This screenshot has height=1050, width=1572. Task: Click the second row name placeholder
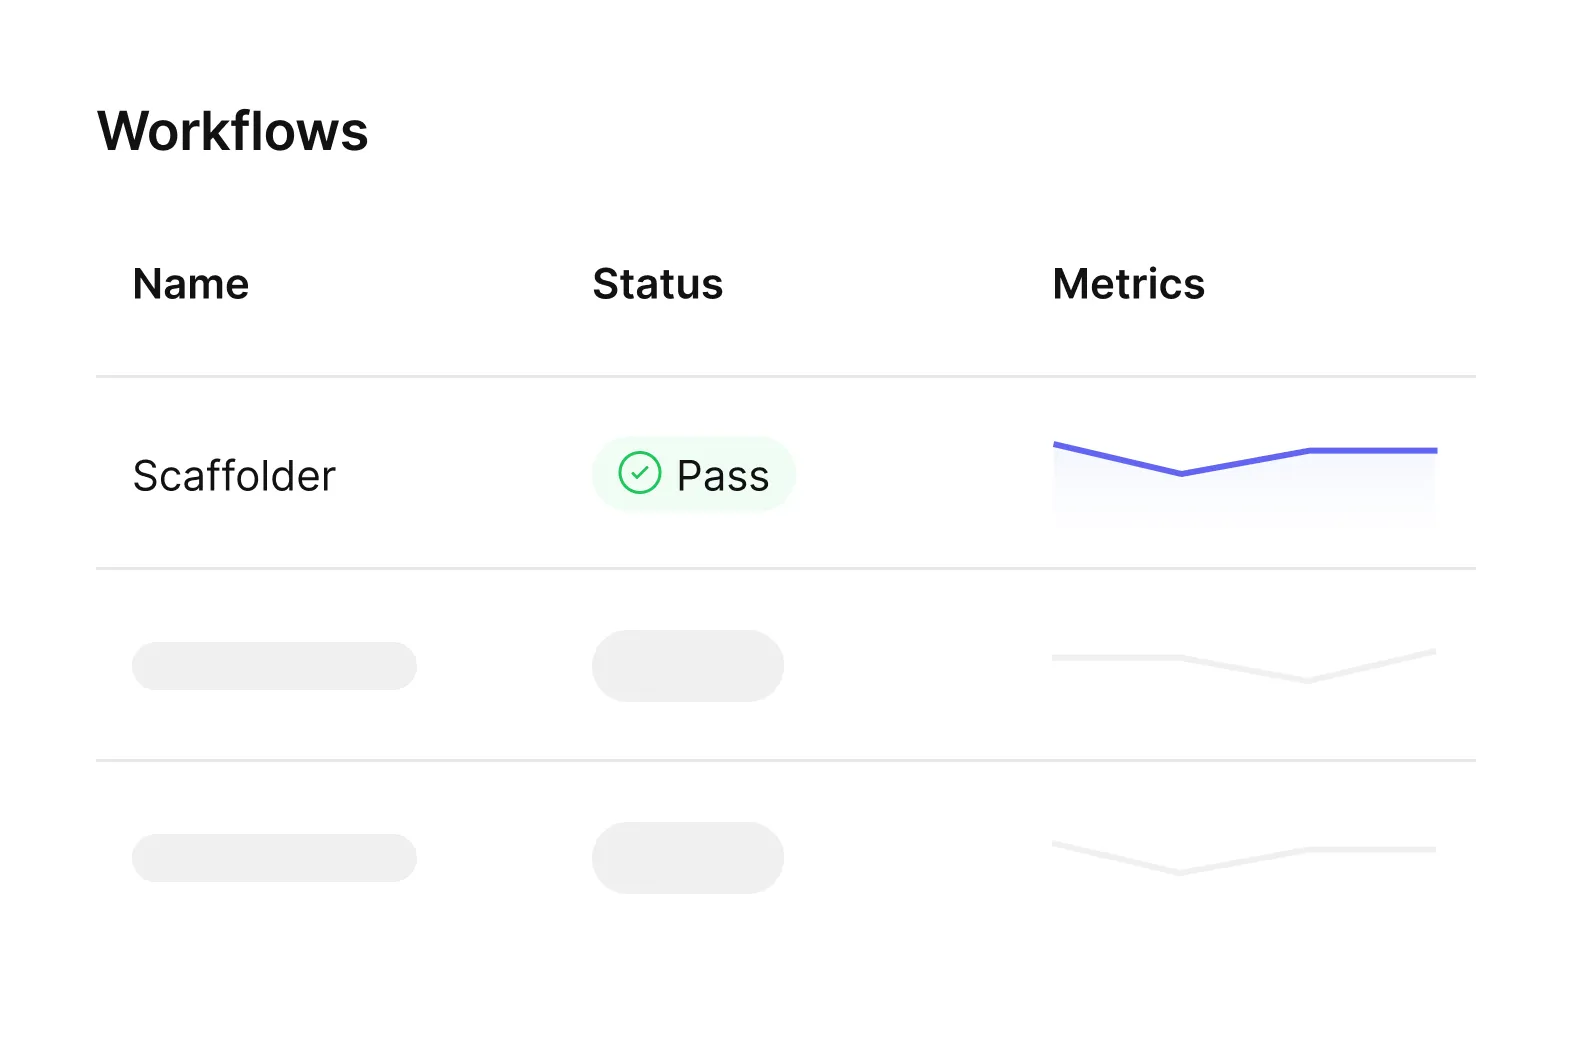coord(274,666)
